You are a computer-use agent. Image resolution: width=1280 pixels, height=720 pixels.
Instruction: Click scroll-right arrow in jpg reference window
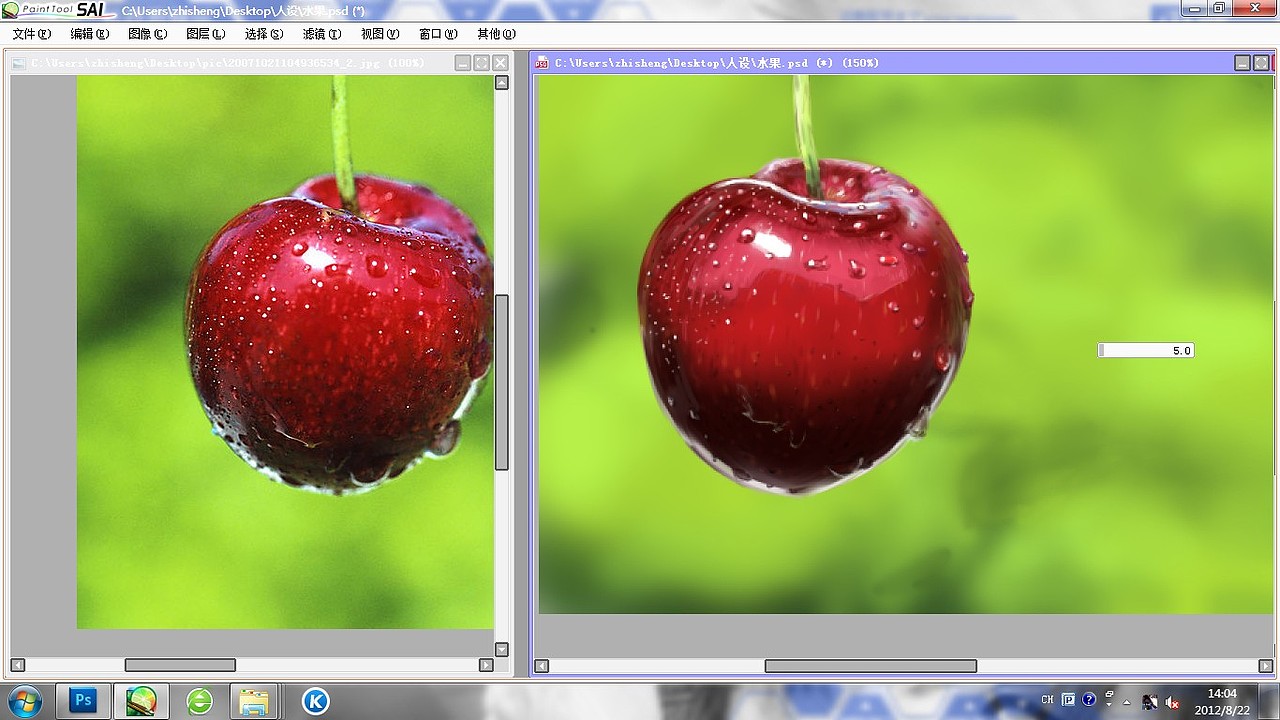click(486, 665)
